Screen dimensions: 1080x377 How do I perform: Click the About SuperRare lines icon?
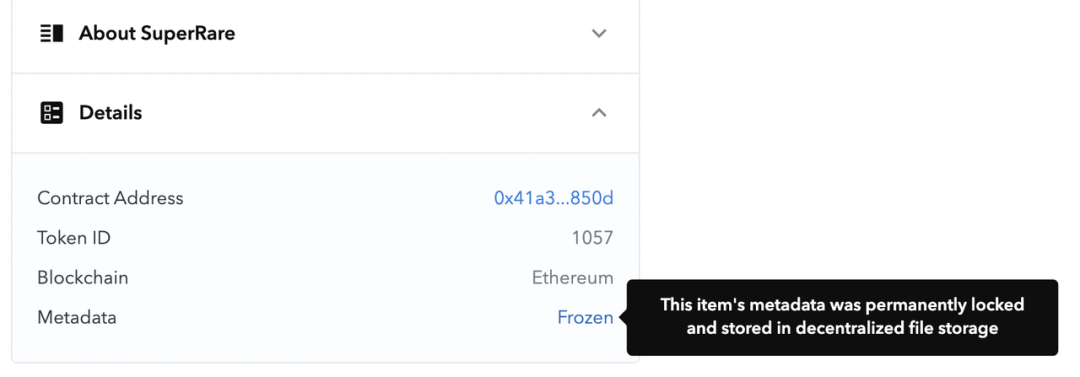[x=52, y=33]
